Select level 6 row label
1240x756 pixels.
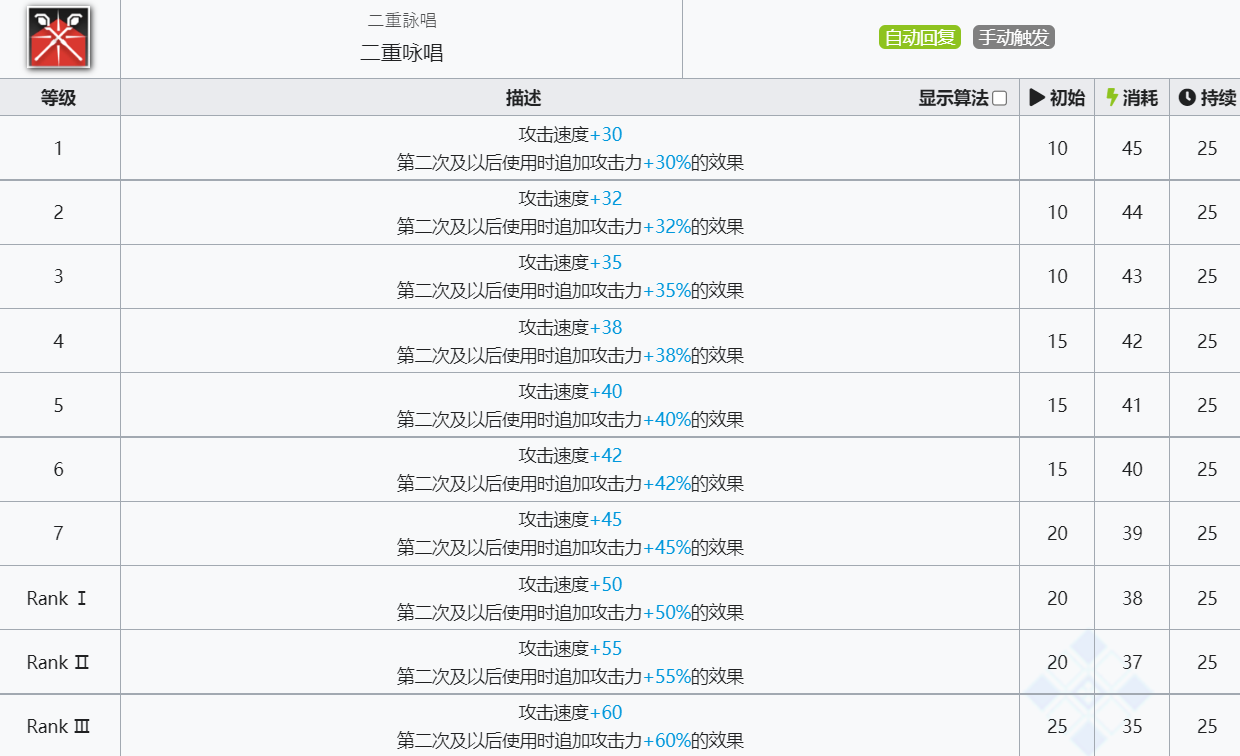[x=59, y=469]
